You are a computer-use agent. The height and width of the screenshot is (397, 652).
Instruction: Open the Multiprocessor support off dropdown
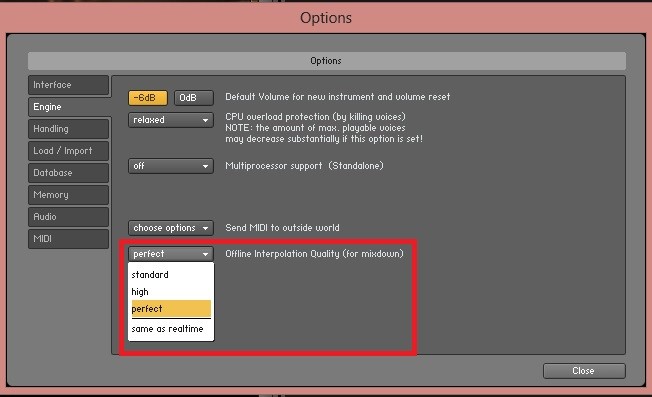[171, 166]
